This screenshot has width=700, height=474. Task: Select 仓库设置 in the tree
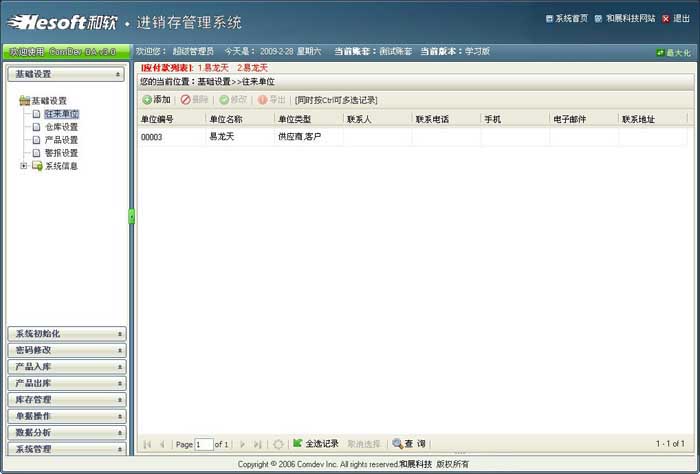point(60,127)
